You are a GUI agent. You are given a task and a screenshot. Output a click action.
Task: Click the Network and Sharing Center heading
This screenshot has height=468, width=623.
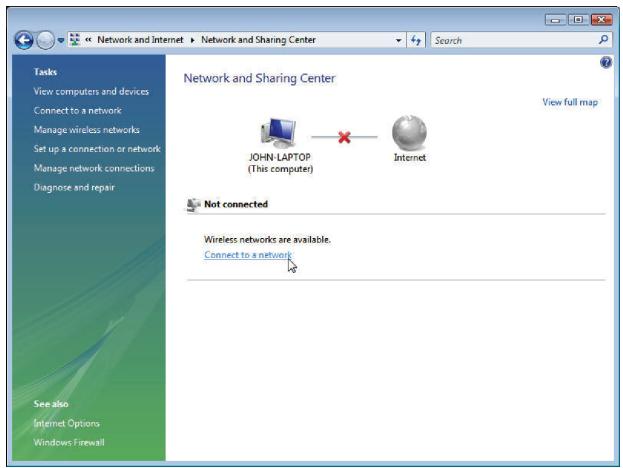pyautogui.click(x=259, y=78)
